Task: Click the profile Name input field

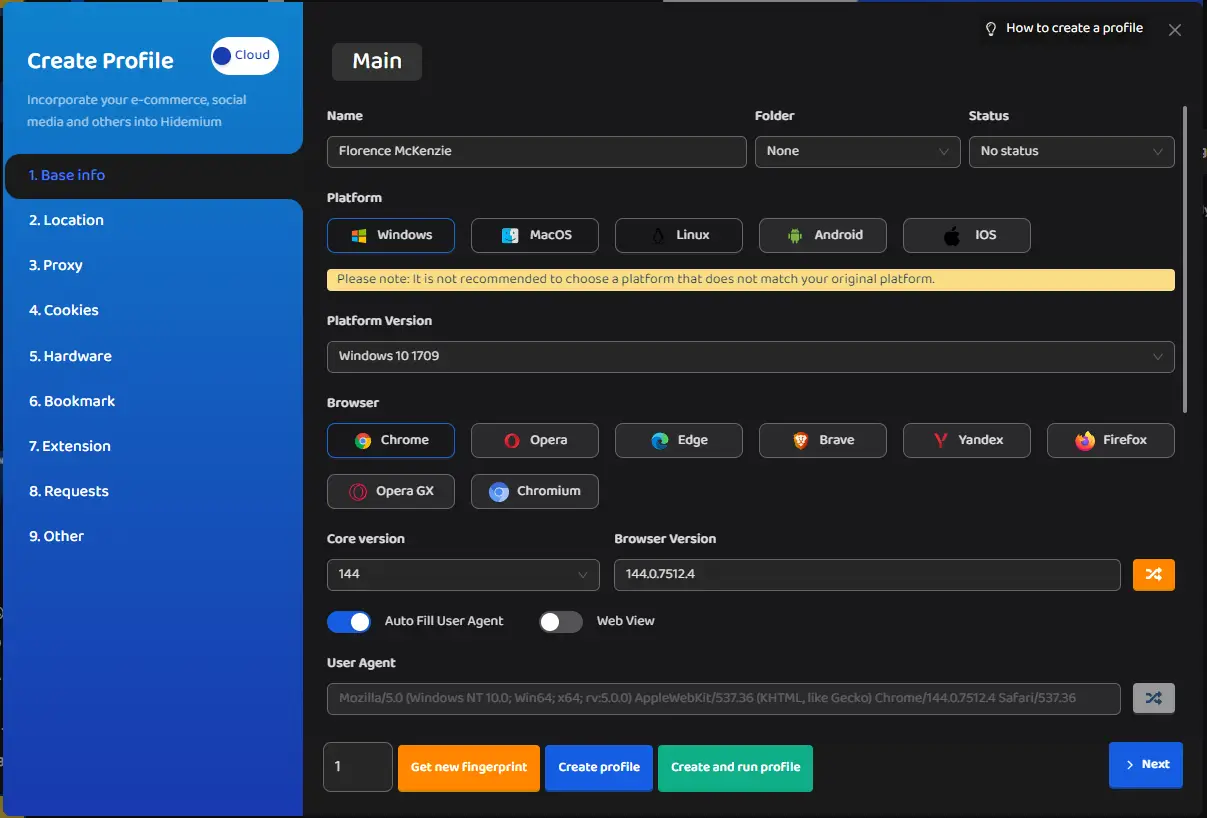Action: click(x=536, y=151)
